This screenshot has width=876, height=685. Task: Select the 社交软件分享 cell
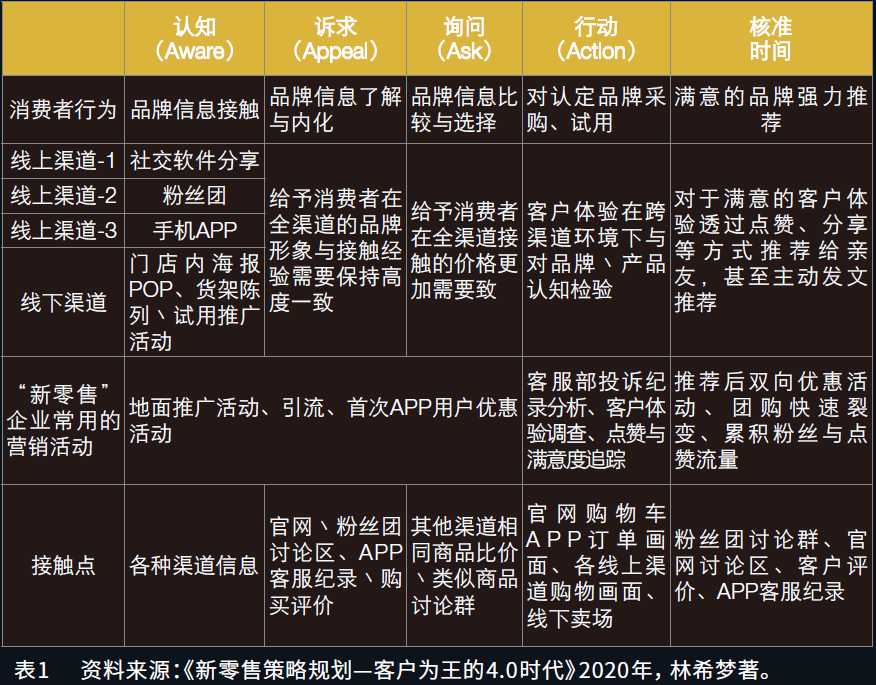[x=194, y=161]
